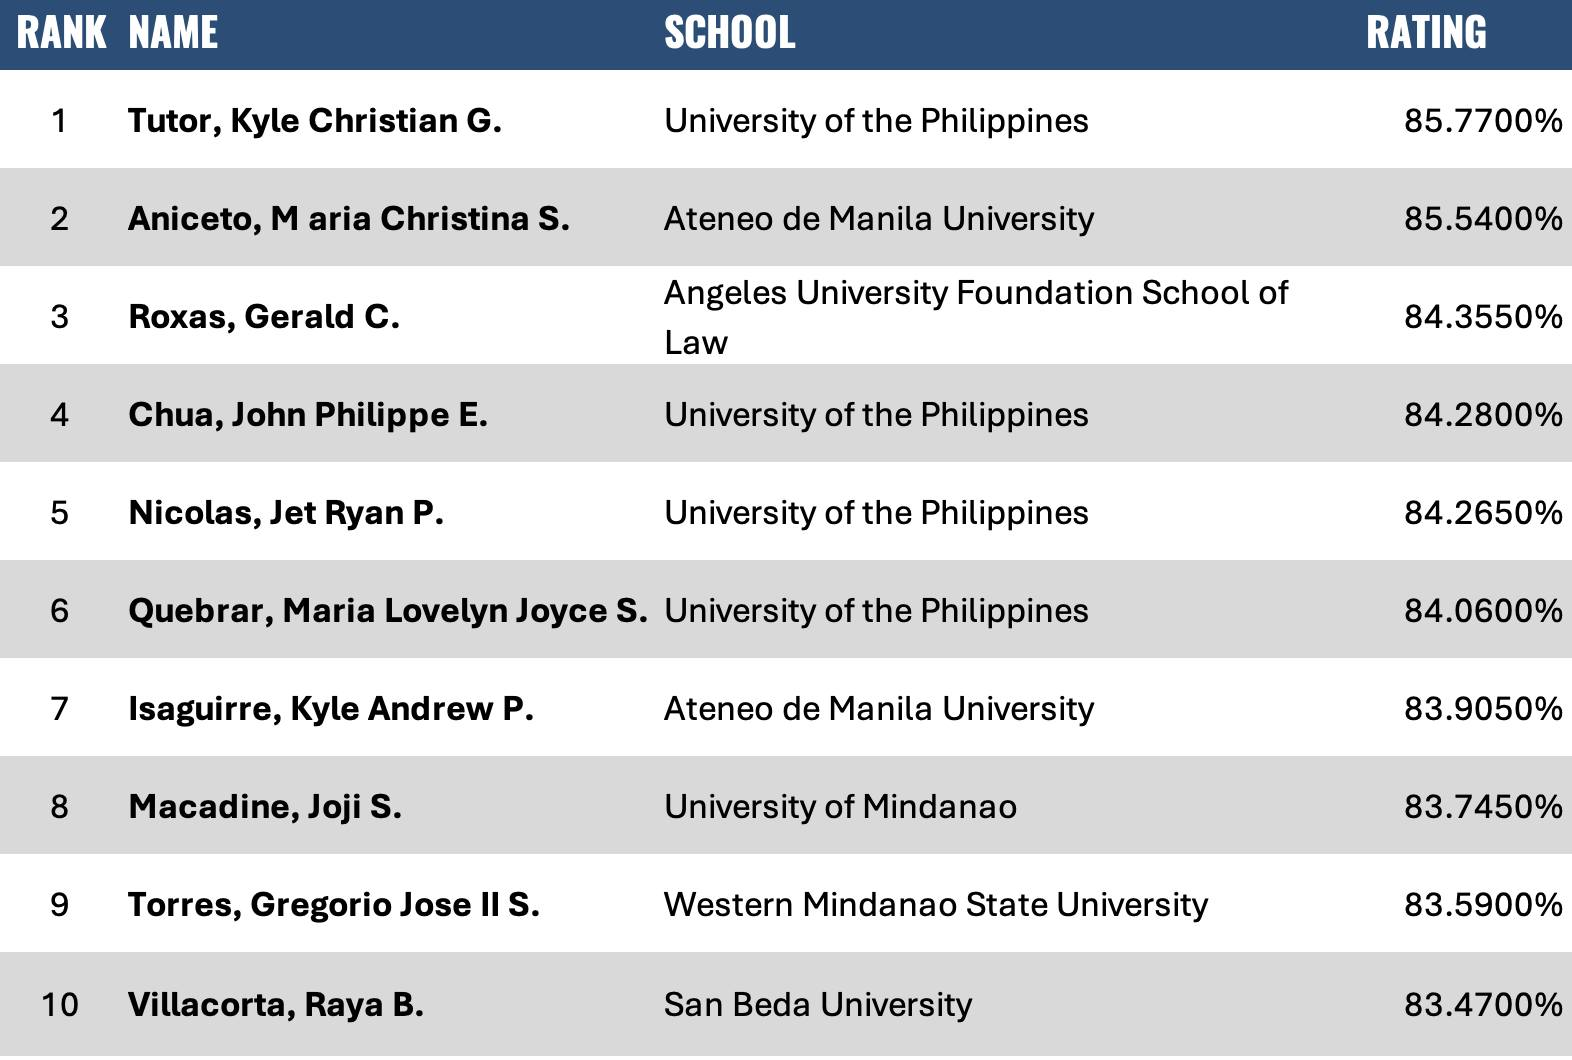Click the NAME column header
Viewport: 1572px width, 1060px height.
(x=173, y=33)
